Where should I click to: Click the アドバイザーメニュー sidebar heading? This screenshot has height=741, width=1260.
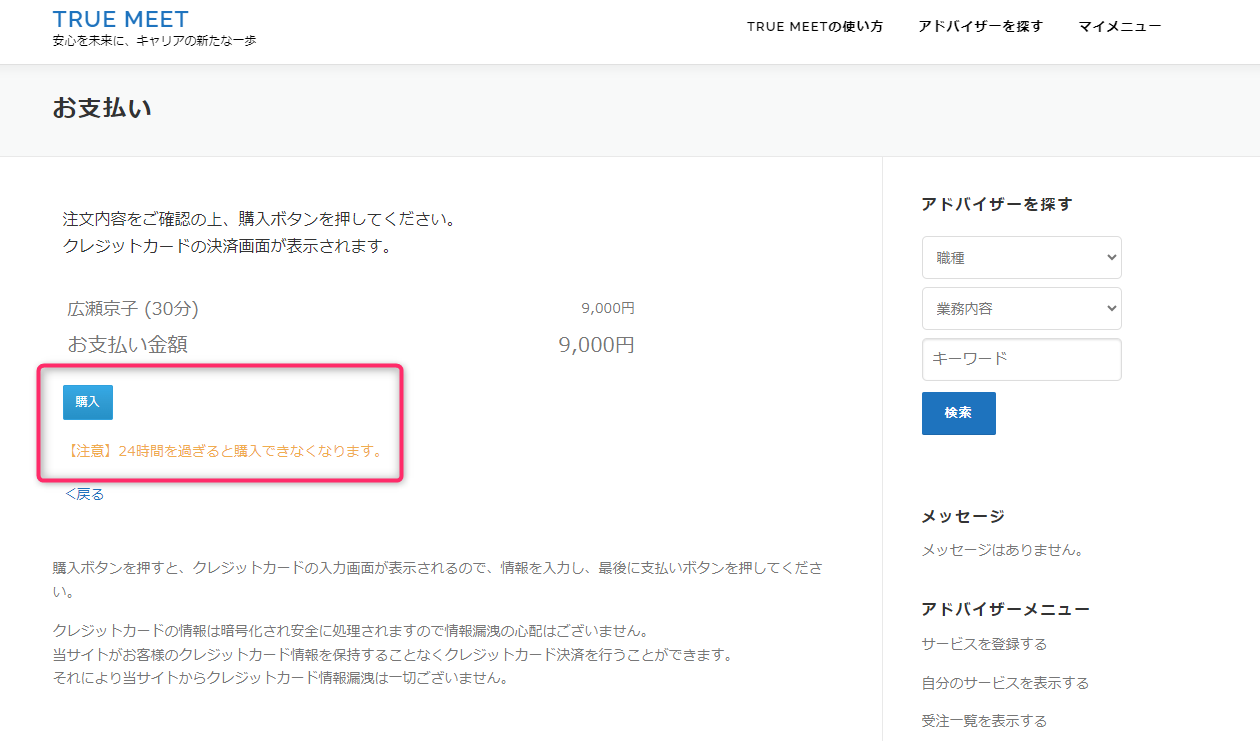click(x=1005, y=610)
